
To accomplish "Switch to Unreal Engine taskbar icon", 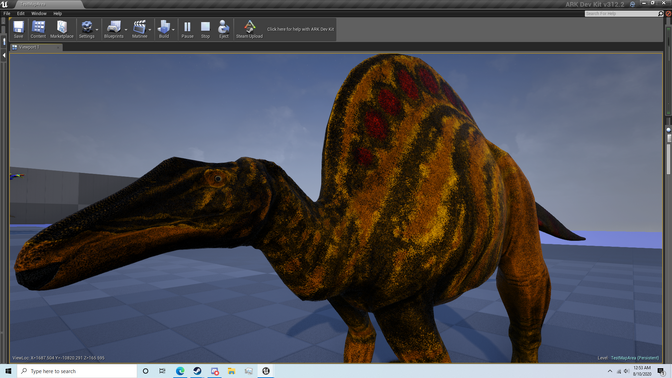I will tap(266, 371).
